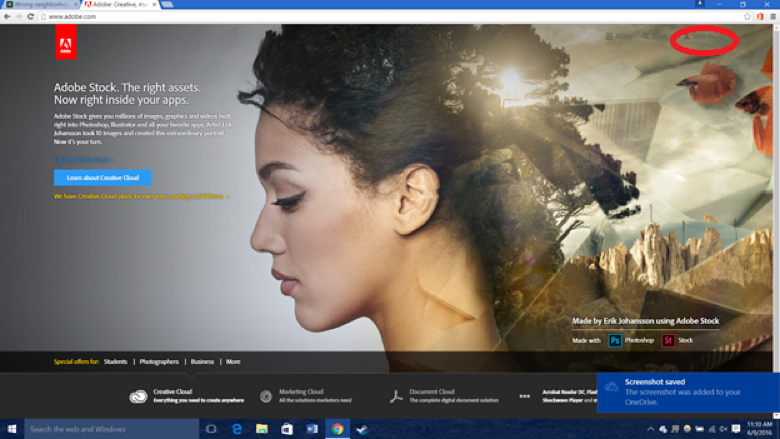Open Action Center notification icon
780x439 pixels.
(x=736, y=429)
